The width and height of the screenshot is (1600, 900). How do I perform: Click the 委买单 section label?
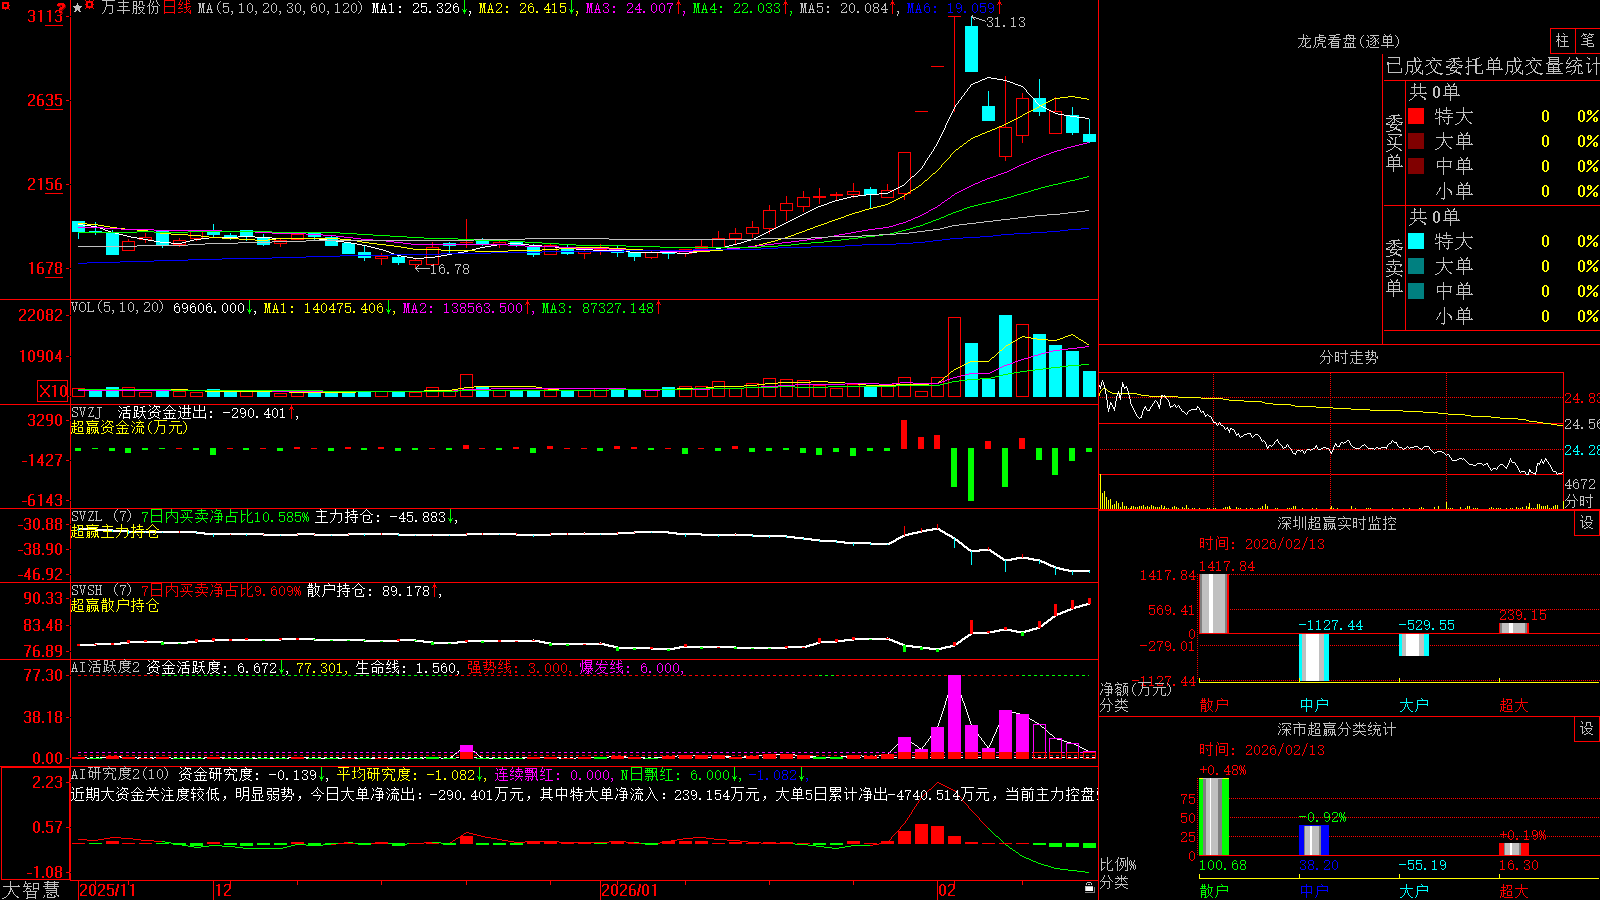pos(1394,143)
